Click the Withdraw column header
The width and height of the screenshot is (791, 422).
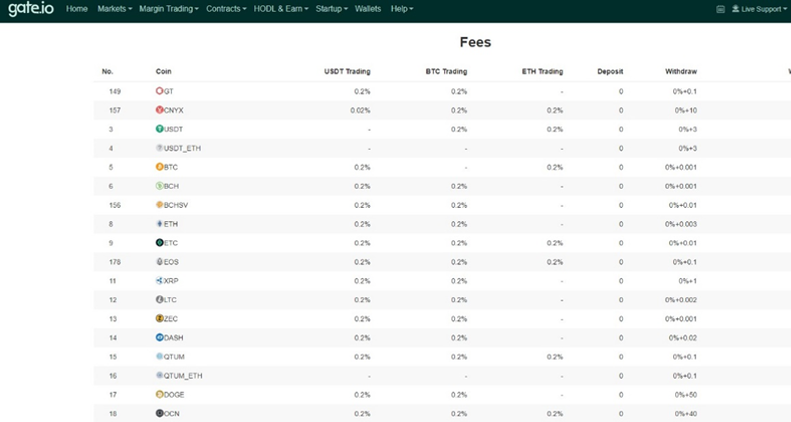coord(681,72)
